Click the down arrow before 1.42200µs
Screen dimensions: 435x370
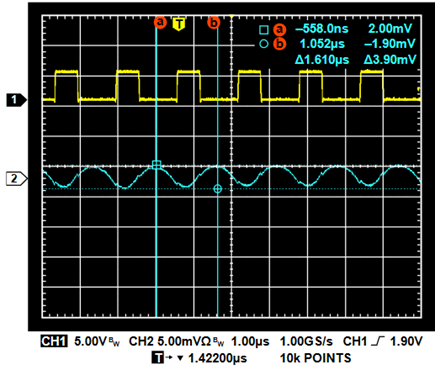[180, 359]
